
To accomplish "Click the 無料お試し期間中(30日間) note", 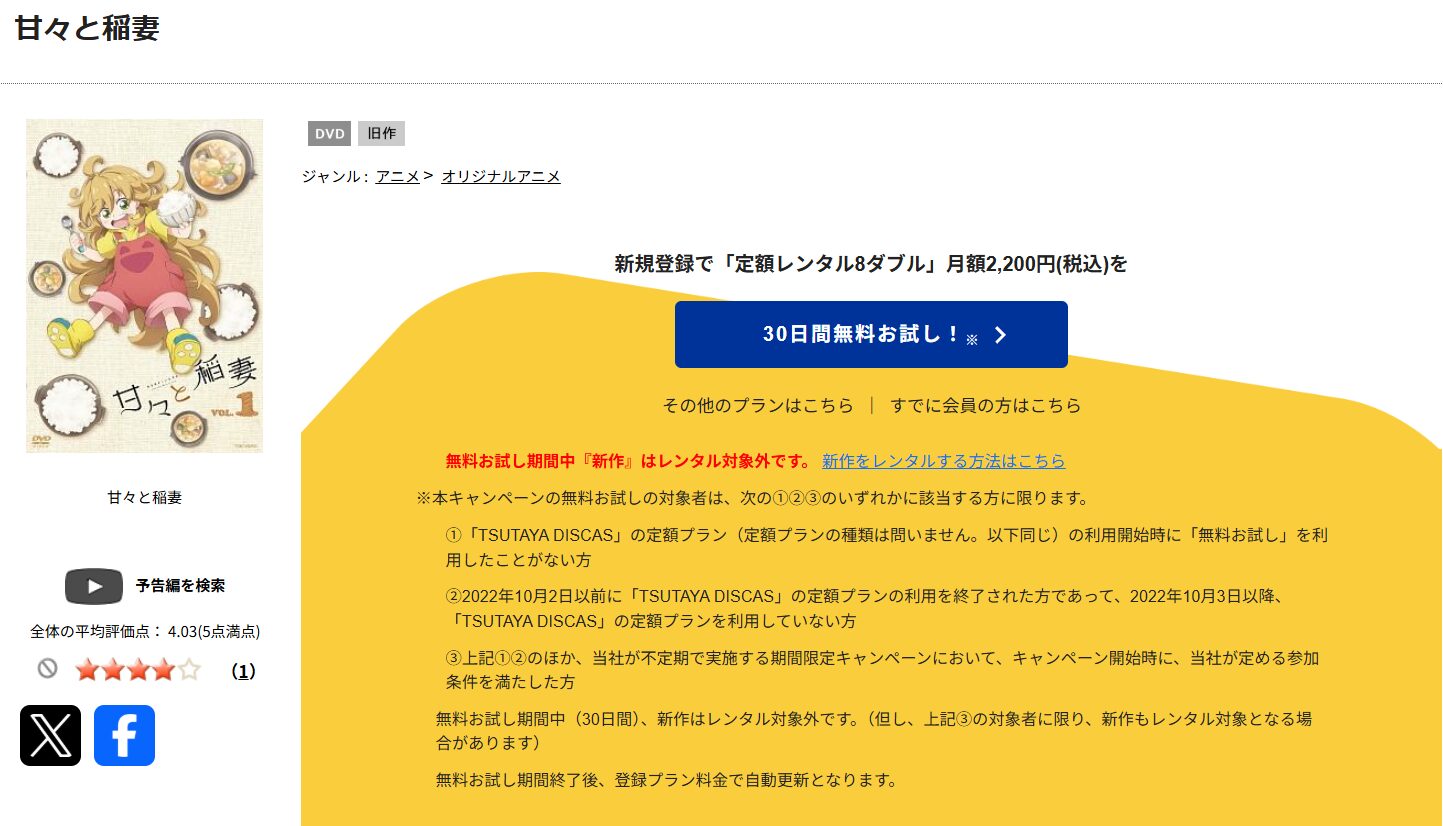I will (x=874, y=731).
